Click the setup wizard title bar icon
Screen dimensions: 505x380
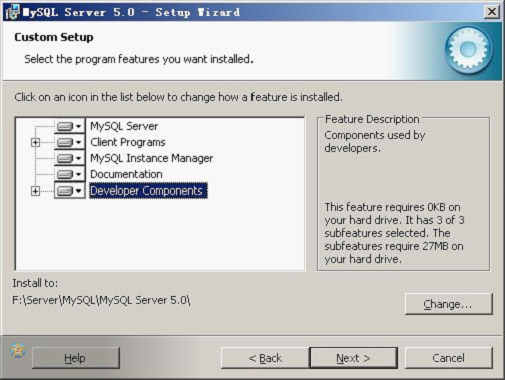(12, 12)
